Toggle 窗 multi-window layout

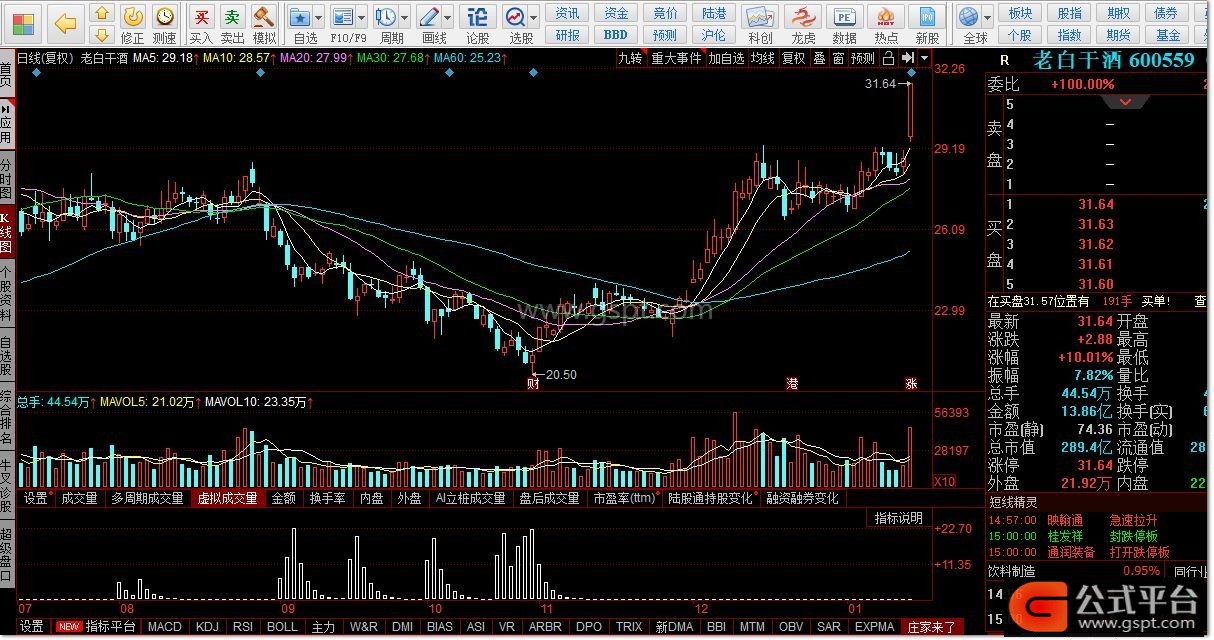click(x=838, y=58)
